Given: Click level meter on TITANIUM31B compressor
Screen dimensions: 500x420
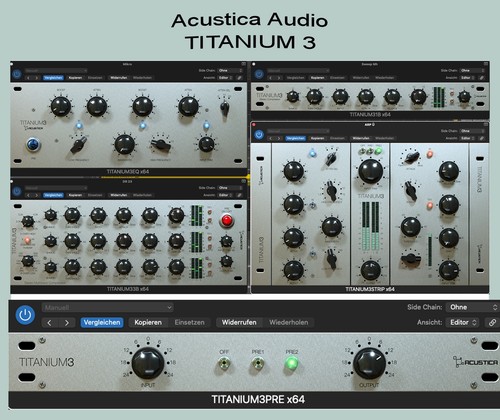Looking at the screenshot, I should point(439,97).
